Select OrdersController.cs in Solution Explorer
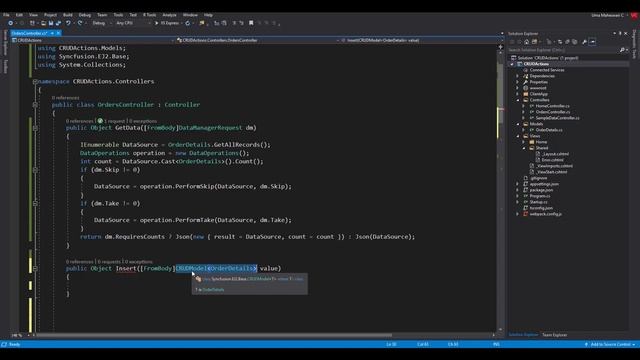The image size is (640, 360). click(553, 112)
